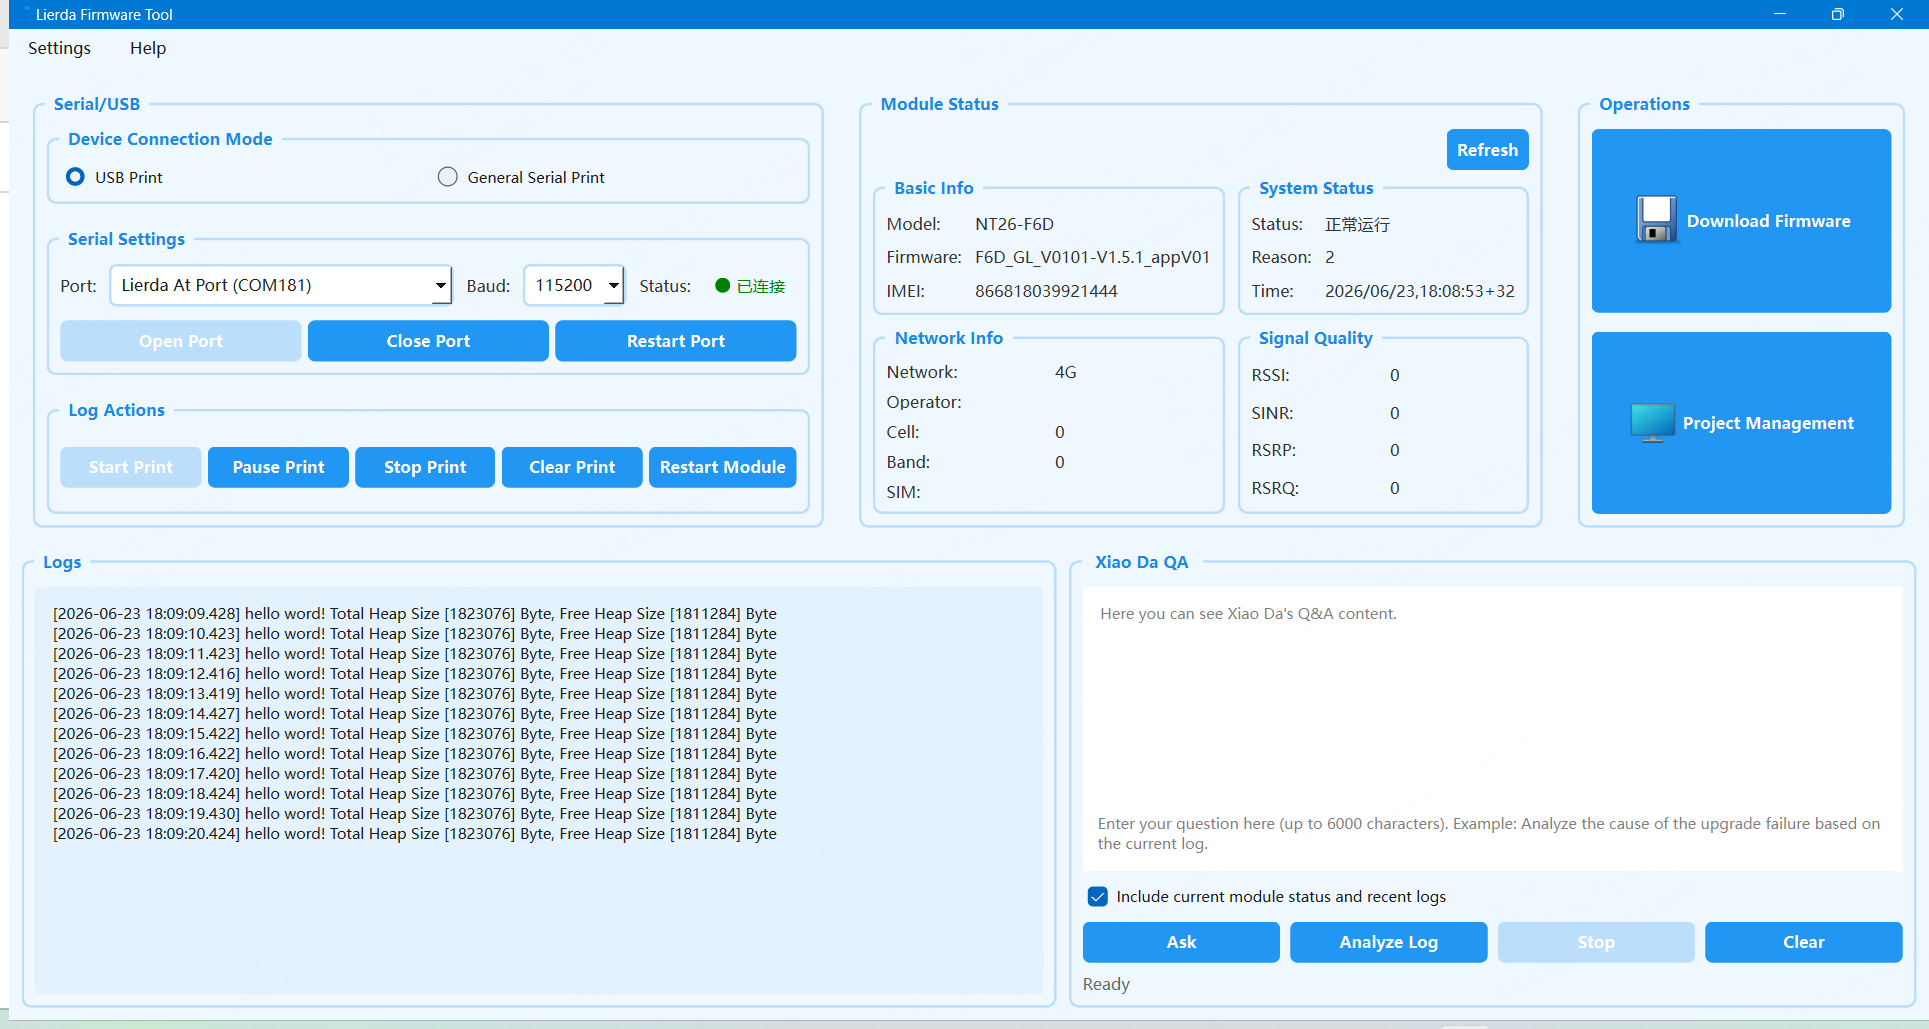This screenshot has width=1929, height=1029.
Task: Click the monitor Project Management icon
Action: click(1652, 423)
